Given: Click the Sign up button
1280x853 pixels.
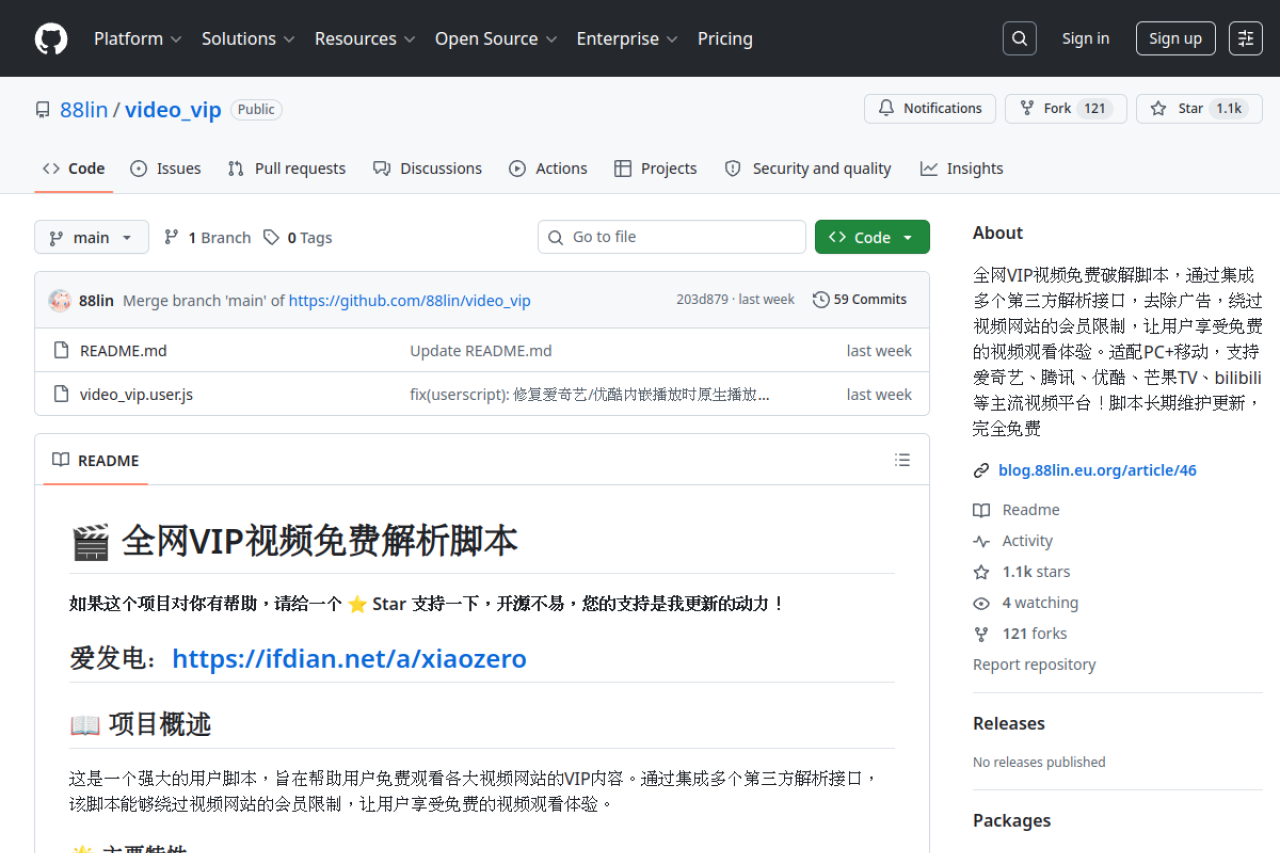Looking at the screenshot, I should coord(1175,38).
